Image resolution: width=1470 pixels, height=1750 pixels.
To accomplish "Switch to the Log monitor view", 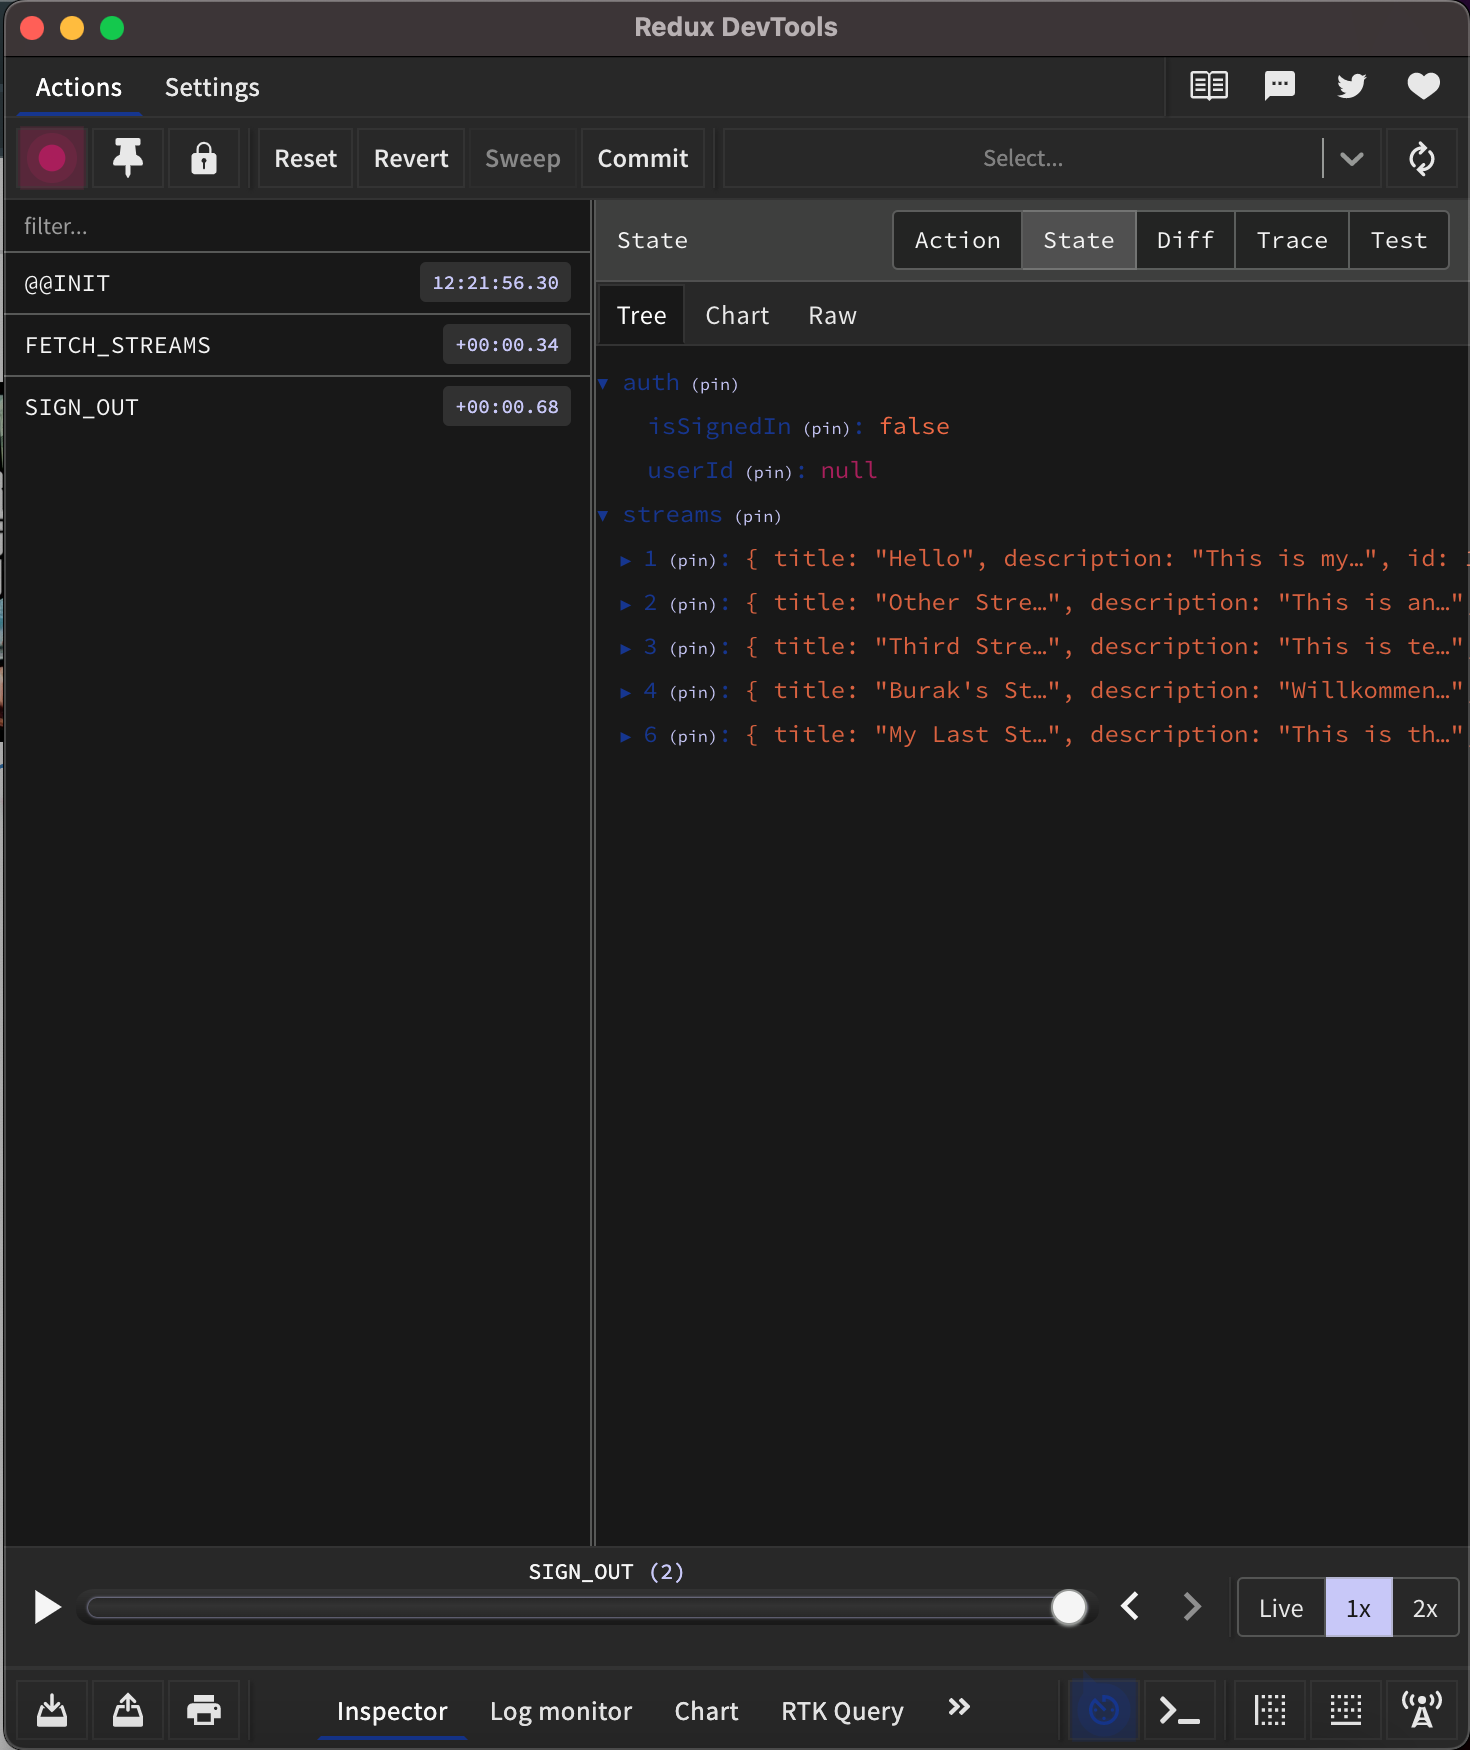I will click(x=561, y=1711).
